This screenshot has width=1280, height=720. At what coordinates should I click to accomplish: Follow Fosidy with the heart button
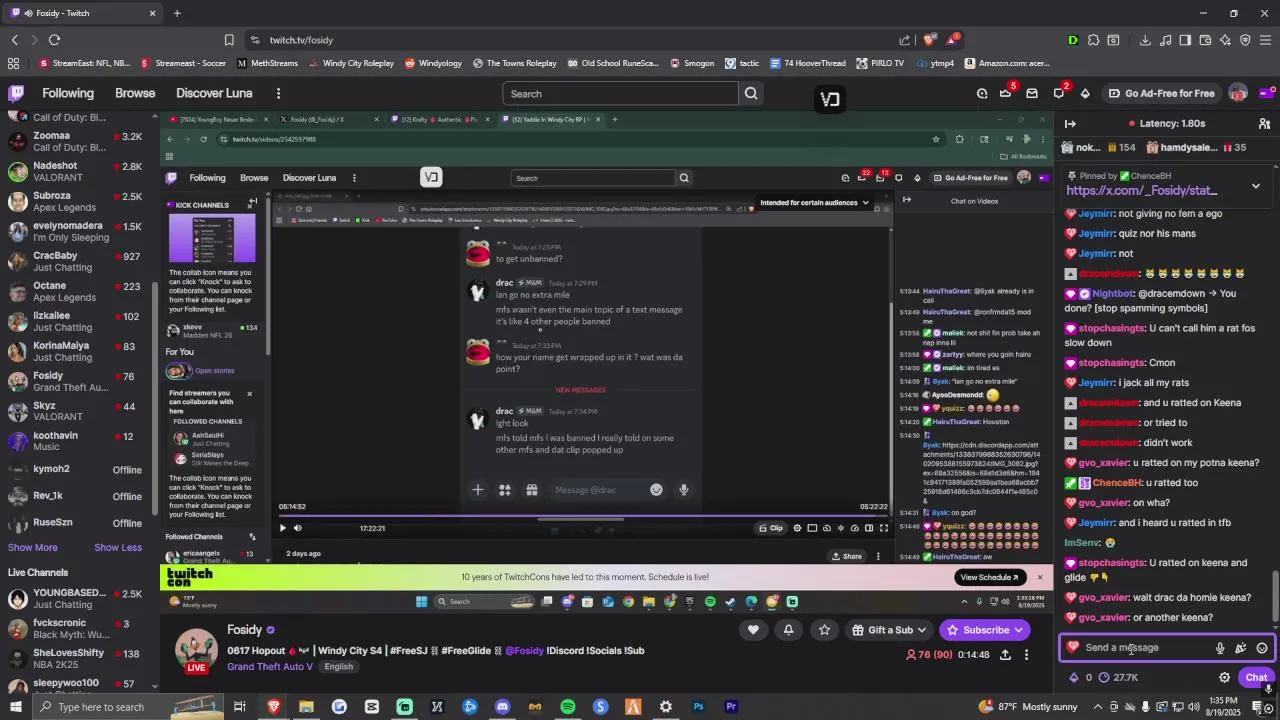[753, 630]
